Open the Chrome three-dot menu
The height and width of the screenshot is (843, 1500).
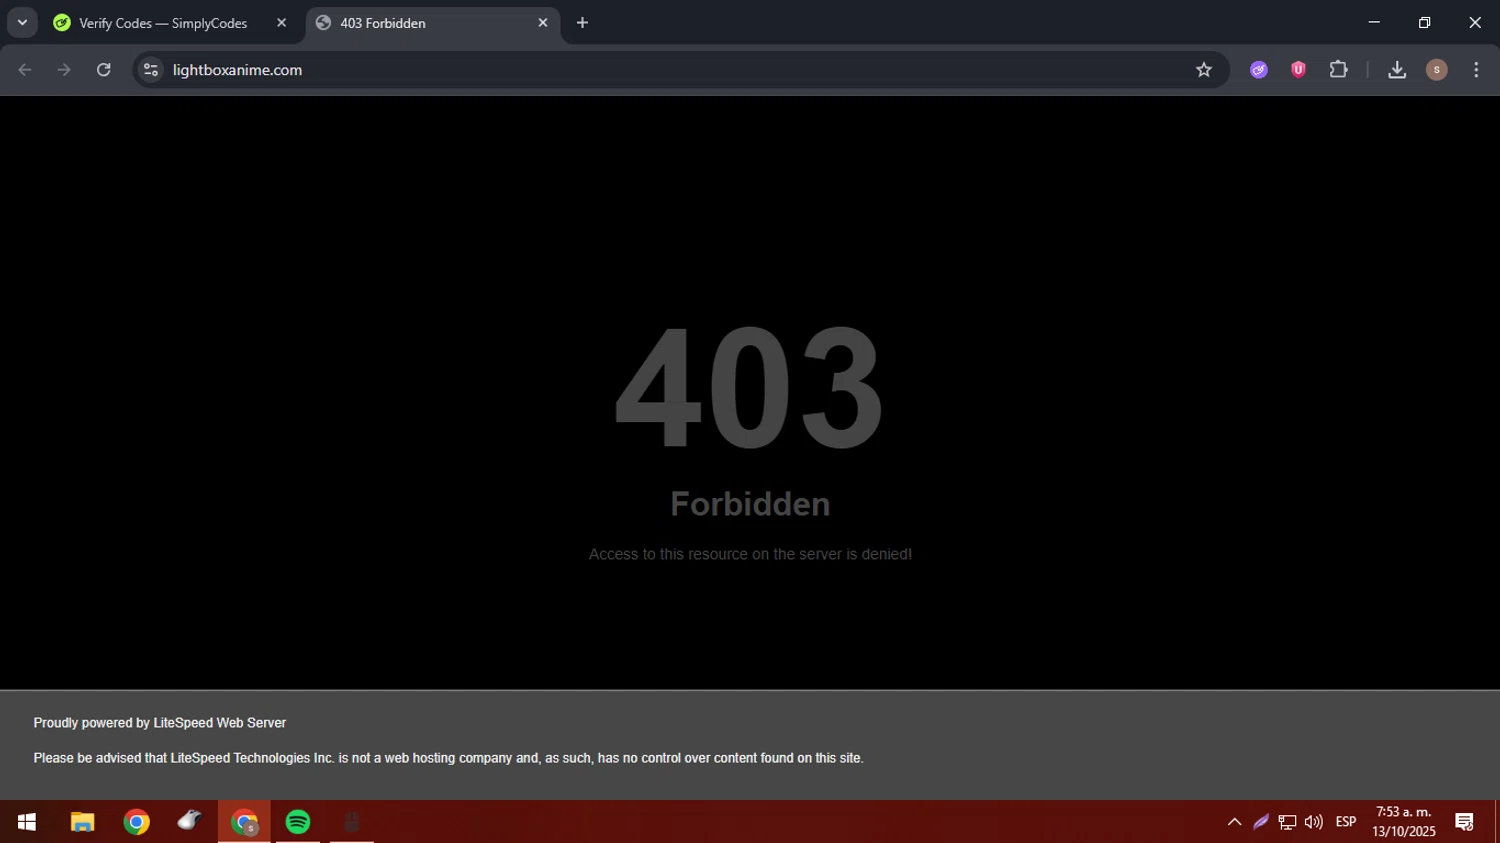tap(1476, 70)
